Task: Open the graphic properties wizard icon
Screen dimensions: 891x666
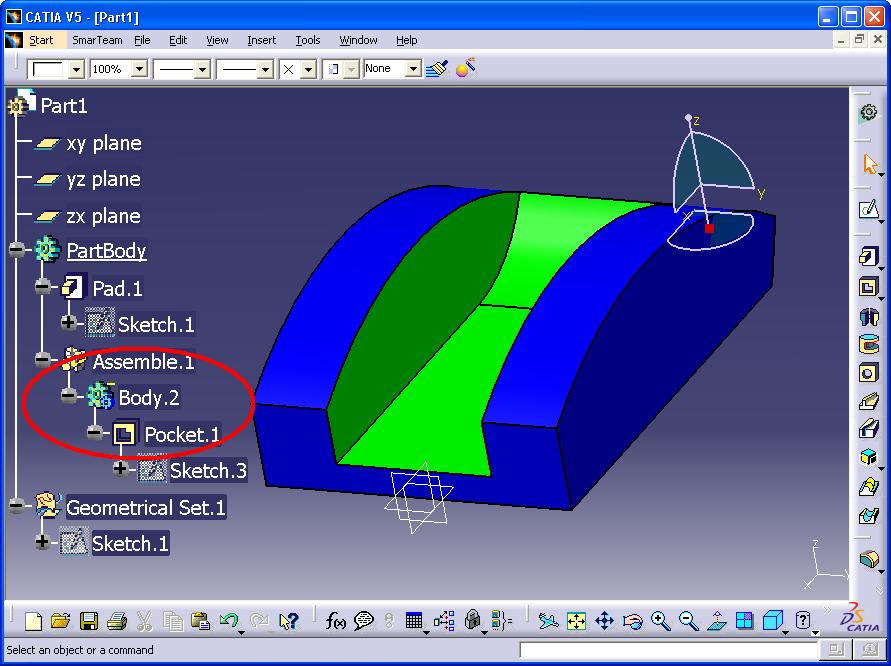Action: click(x=466, y=69)
